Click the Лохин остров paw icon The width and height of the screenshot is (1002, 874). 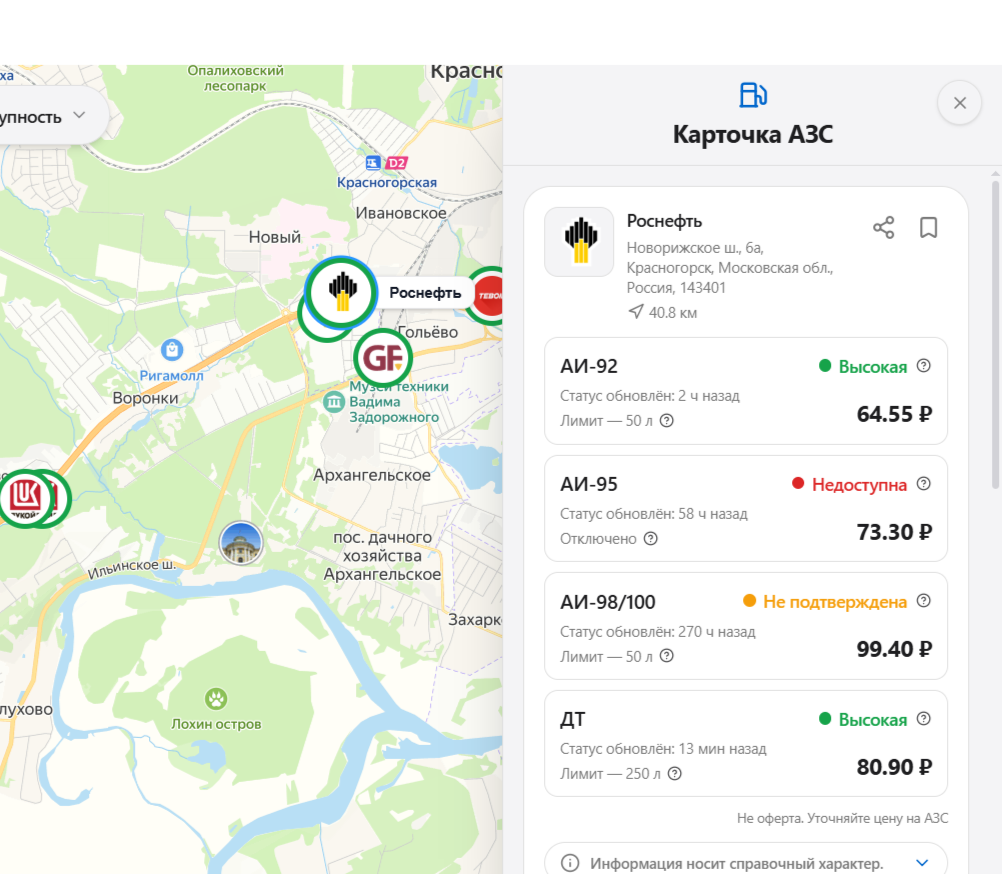[x=216, y=698]
